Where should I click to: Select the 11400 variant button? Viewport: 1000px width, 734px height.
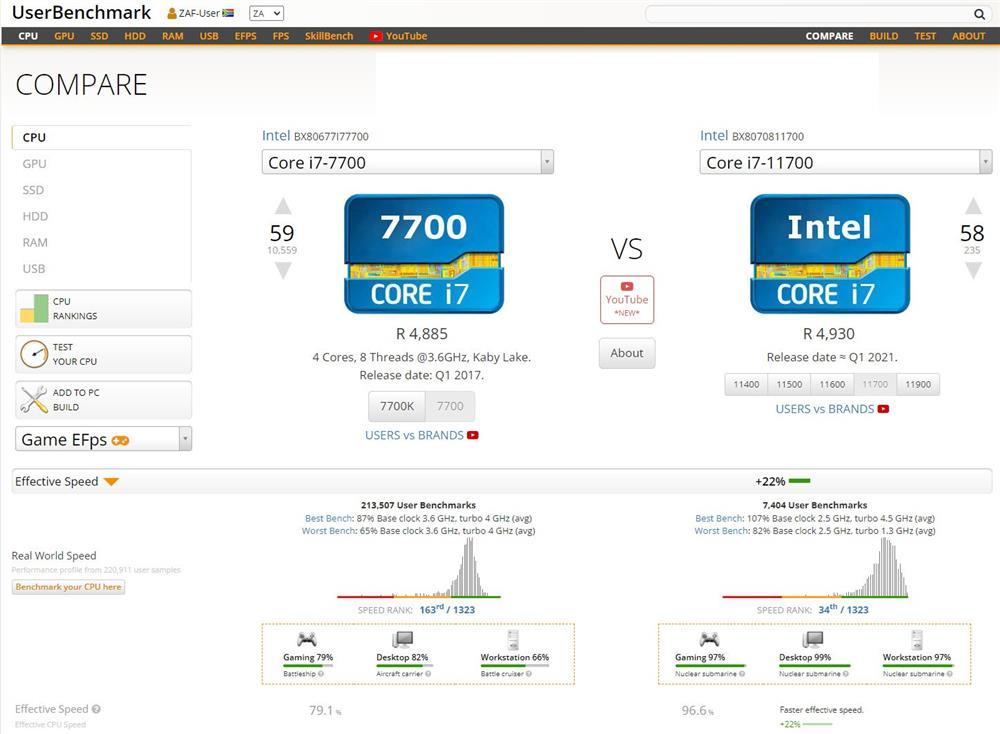(746, 384)
